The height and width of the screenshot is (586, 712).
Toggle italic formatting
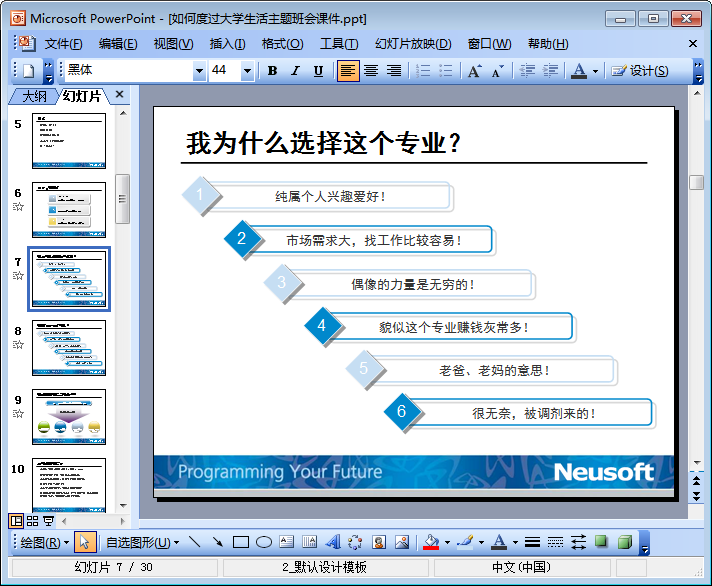point(295,71)
